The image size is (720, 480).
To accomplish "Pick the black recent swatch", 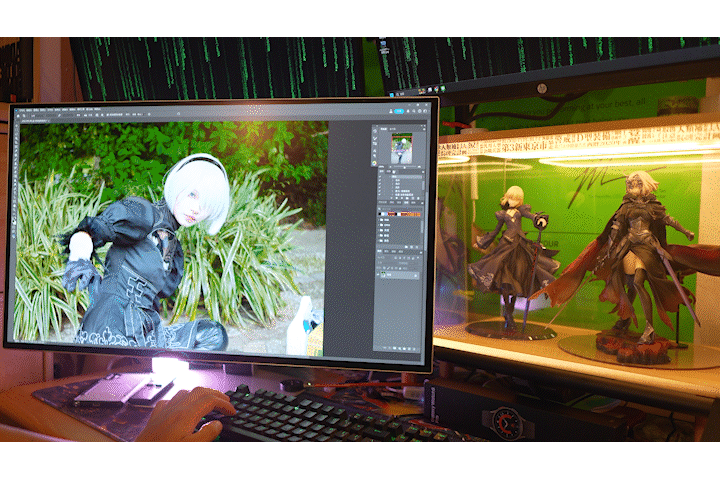I will (x=380, y=214).
